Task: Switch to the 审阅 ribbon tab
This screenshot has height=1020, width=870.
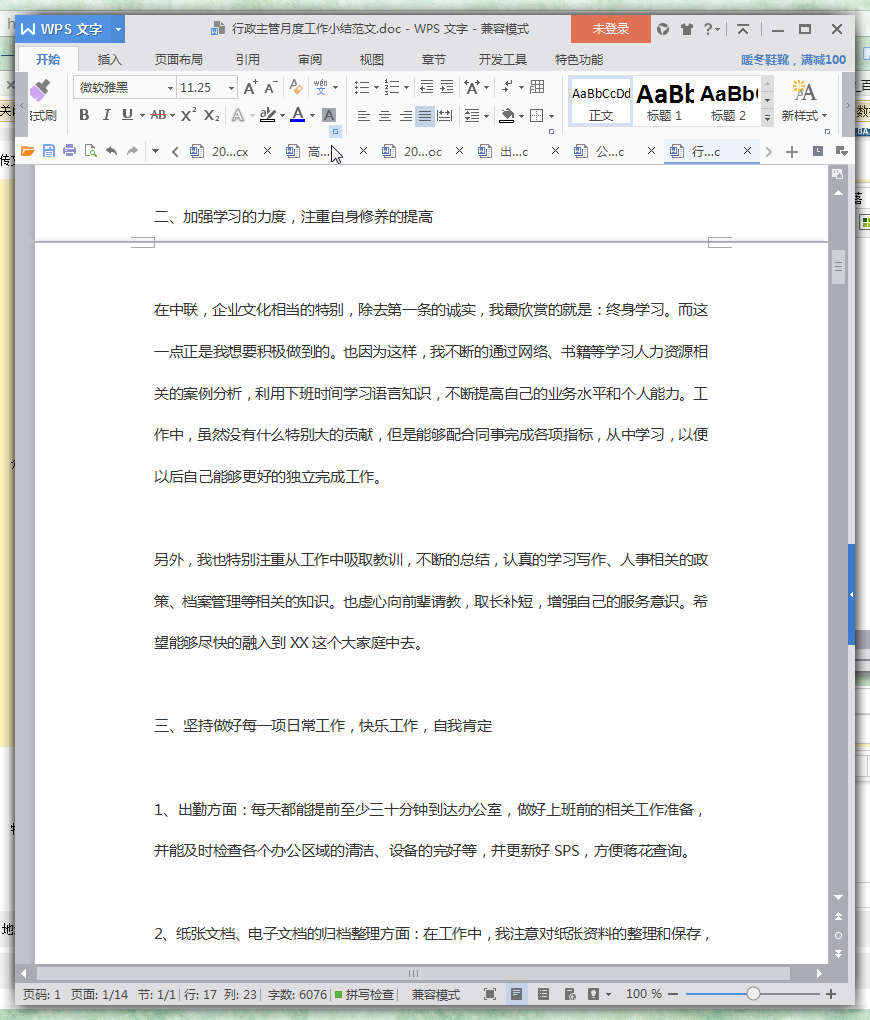Action: coord(310,60)
